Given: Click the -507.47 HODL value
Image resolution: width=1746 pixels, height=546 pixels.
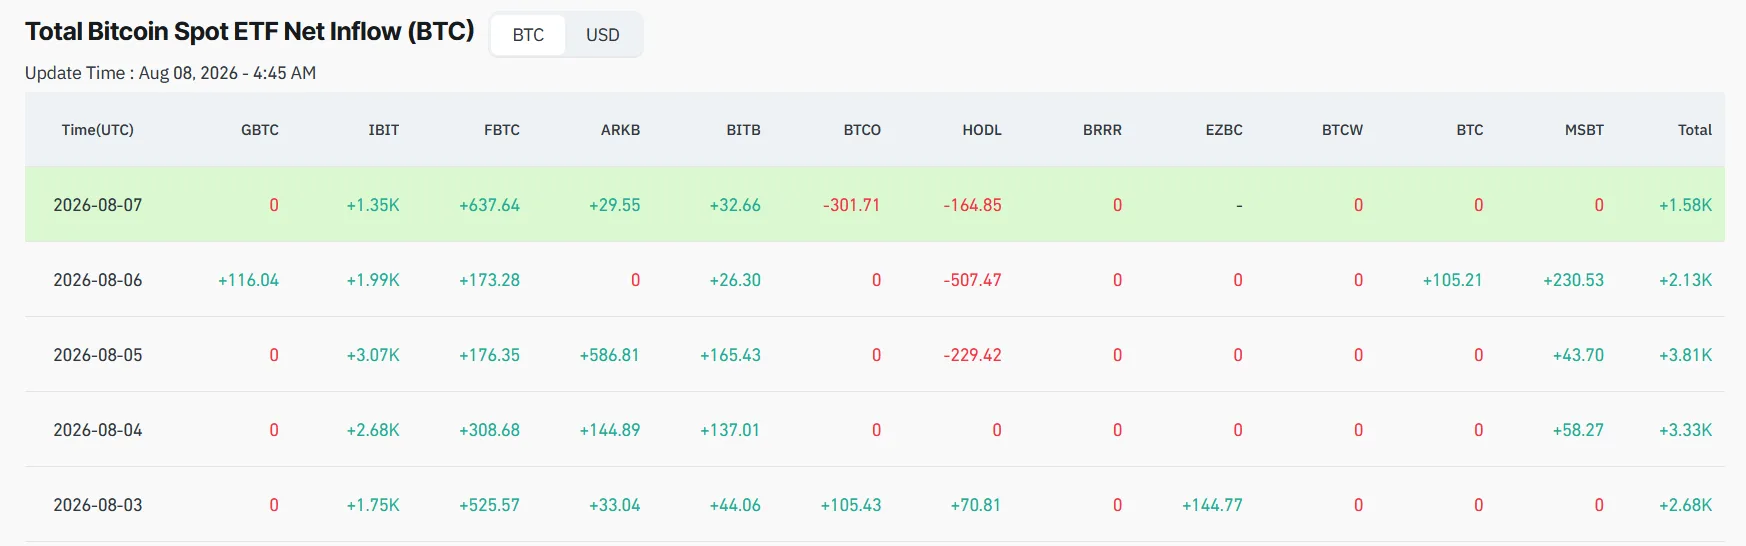Looking at the screenshot, I should [972, 280].
